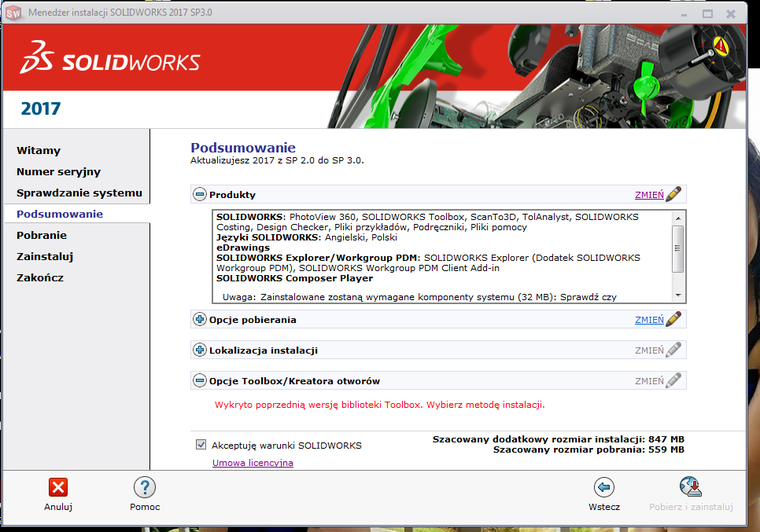This screenshot has width=760, height=532.
Task: Click the Produkty list scrollbar thumb
Action: point(678,249)
